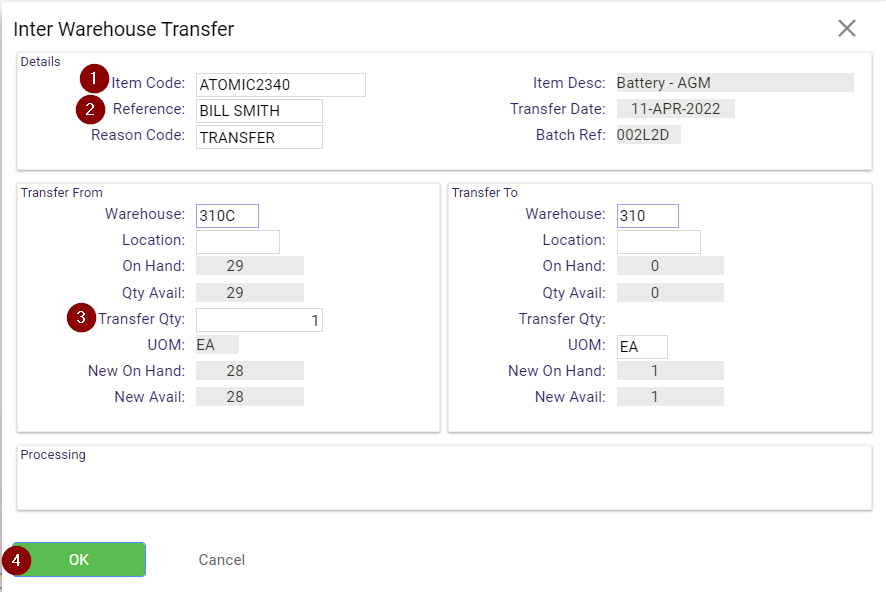Click the red step 1 marker
This screenshot has height=592, width=886.
[x=94, y=79]
